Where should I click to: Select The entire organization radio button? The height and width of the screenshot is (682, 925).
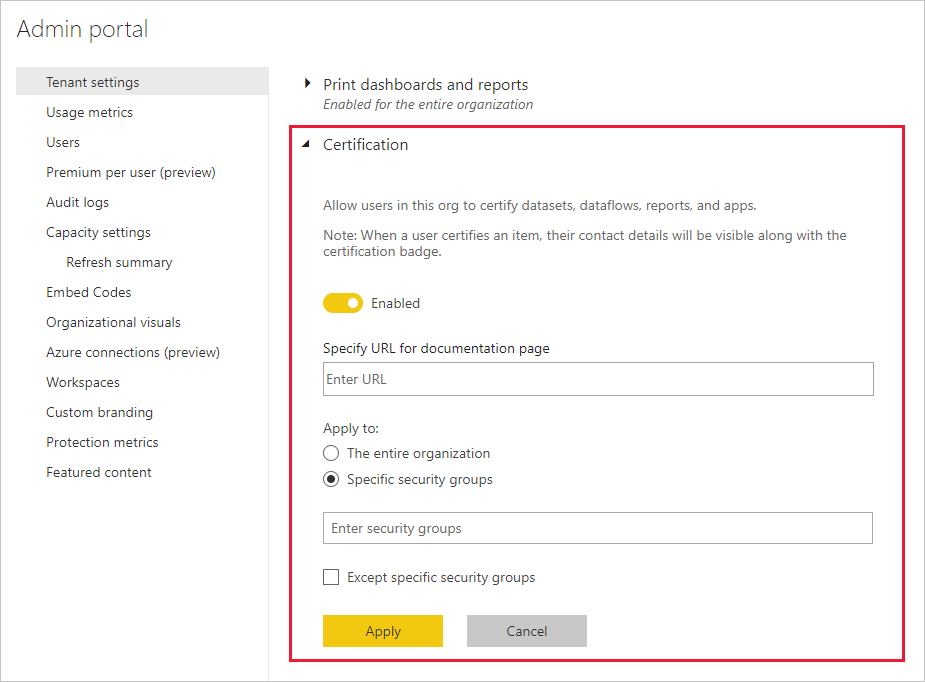tap(331, 453)
